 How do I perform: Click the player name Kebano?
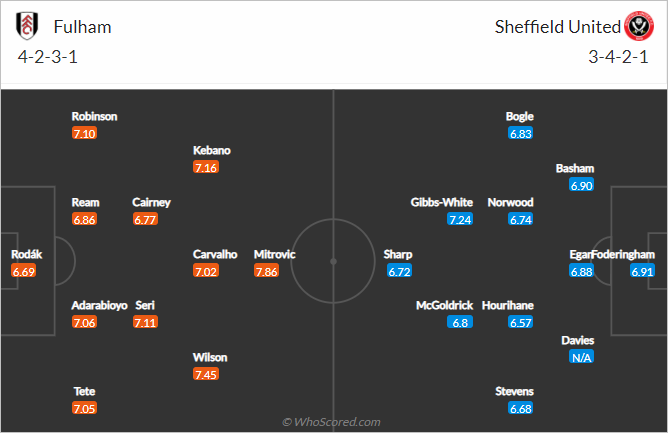(211, 150)
